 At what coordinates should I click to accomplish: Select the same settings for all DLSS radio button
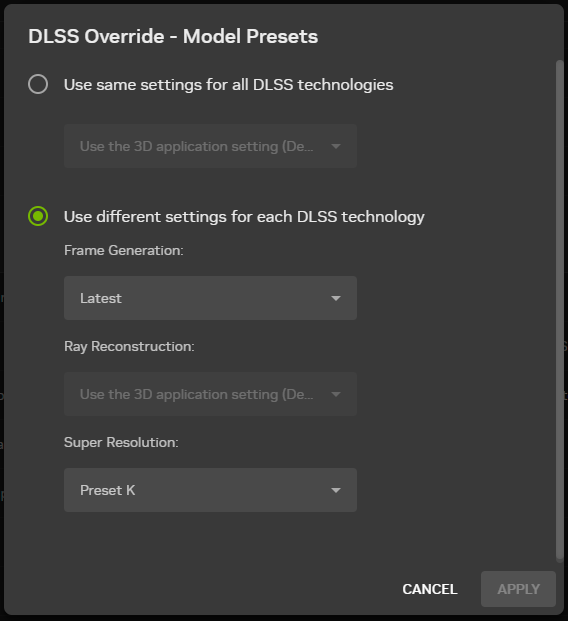coord(38,84)
